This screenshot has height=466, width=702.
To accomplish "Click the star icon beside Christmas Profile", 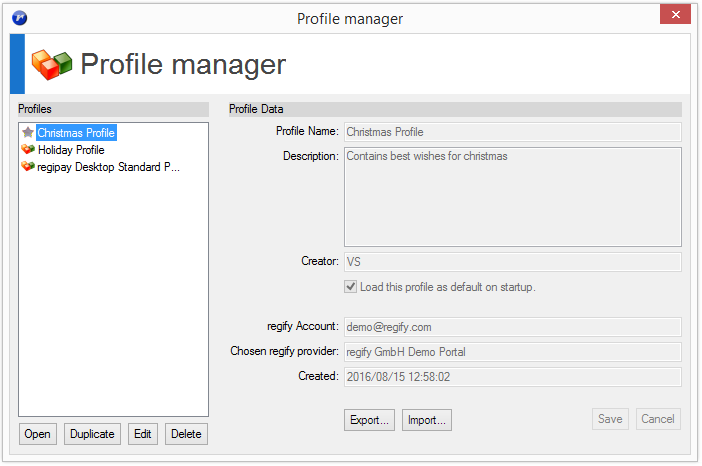I will tap(28, 133).
